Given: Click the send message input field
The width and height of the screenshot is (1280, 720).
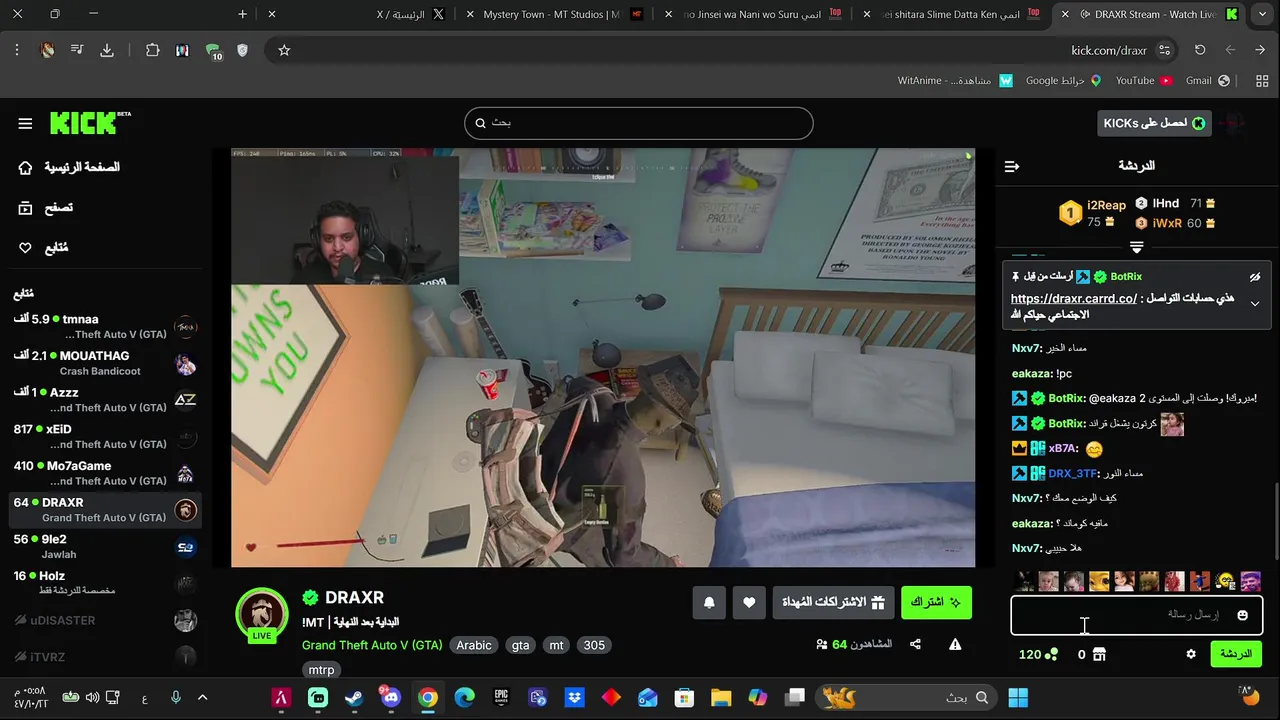Looking at the screenshot, I should pos(1136,615).
